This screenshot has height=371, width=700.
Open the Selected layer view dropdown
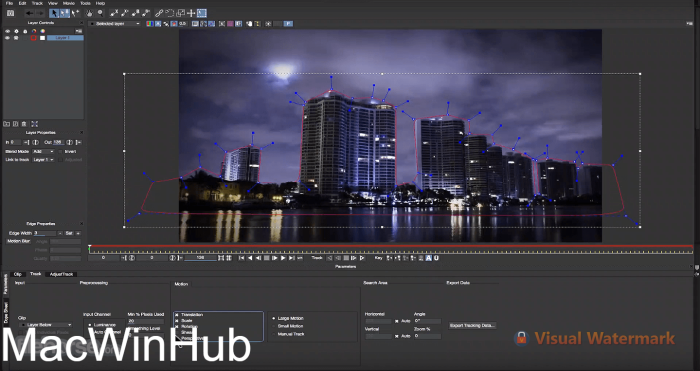point(115,24)
